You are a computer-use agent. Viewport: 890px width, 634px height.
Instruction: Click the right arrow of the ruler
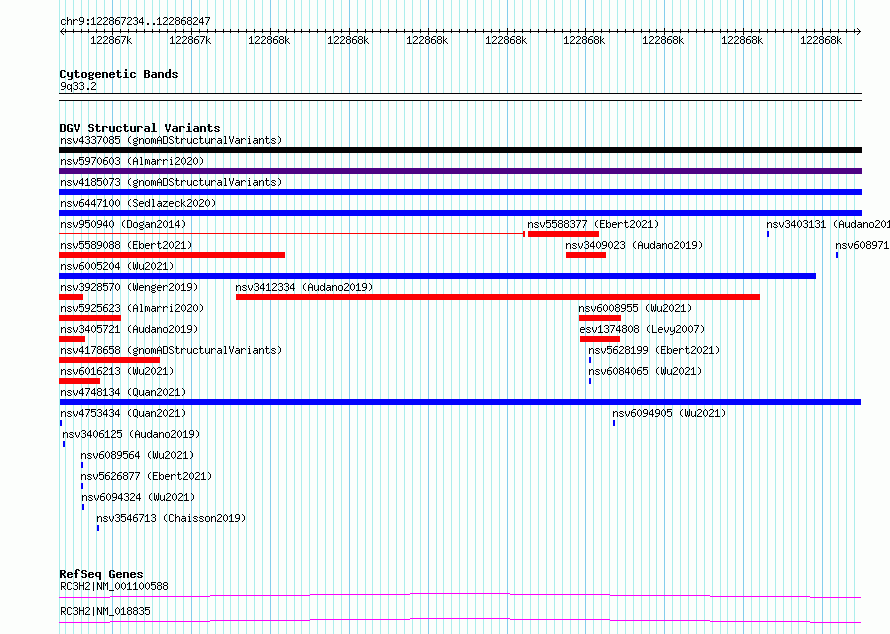click(x=858, y=31)
